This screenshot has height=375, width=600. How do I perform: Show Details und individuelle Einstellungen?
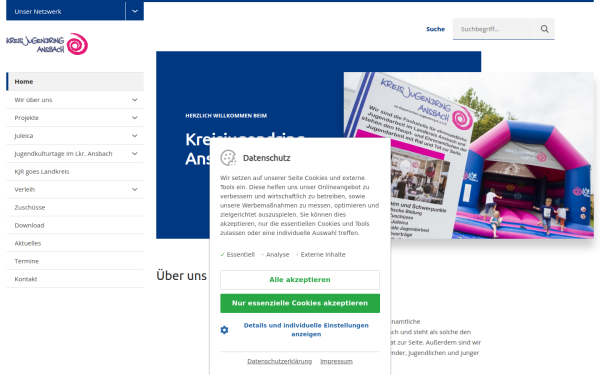306,330
